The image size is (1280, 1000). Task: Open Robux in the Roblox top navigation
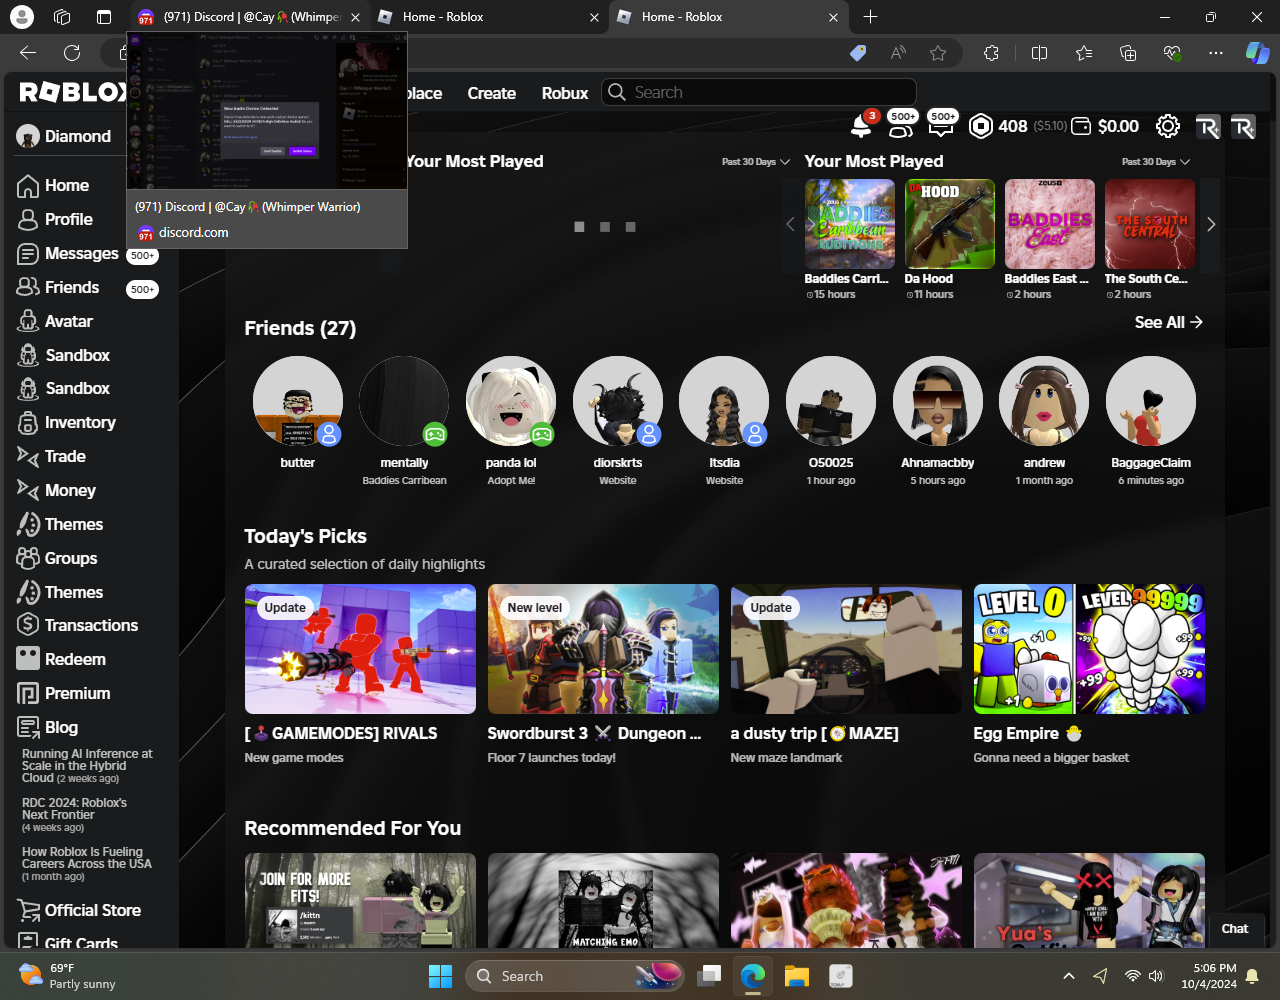(x=565, y=93)
